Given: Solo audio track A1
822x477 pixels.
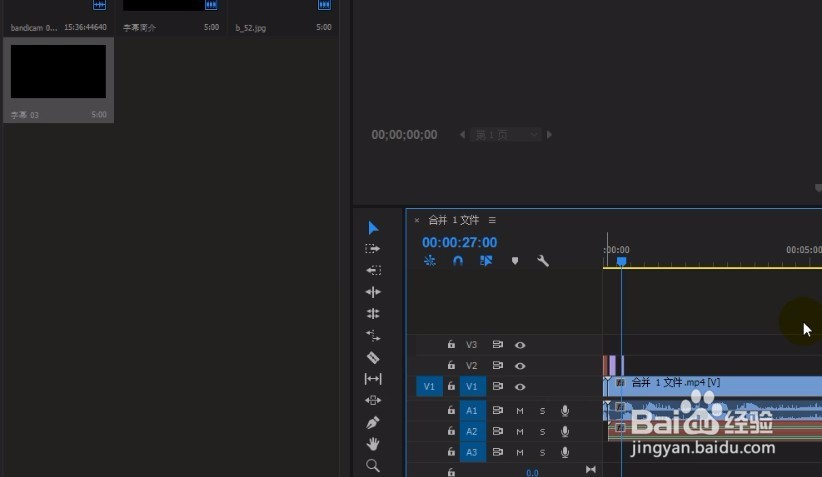Looking at the screenshot, I should pyautogui.click(x=542, y=411).
